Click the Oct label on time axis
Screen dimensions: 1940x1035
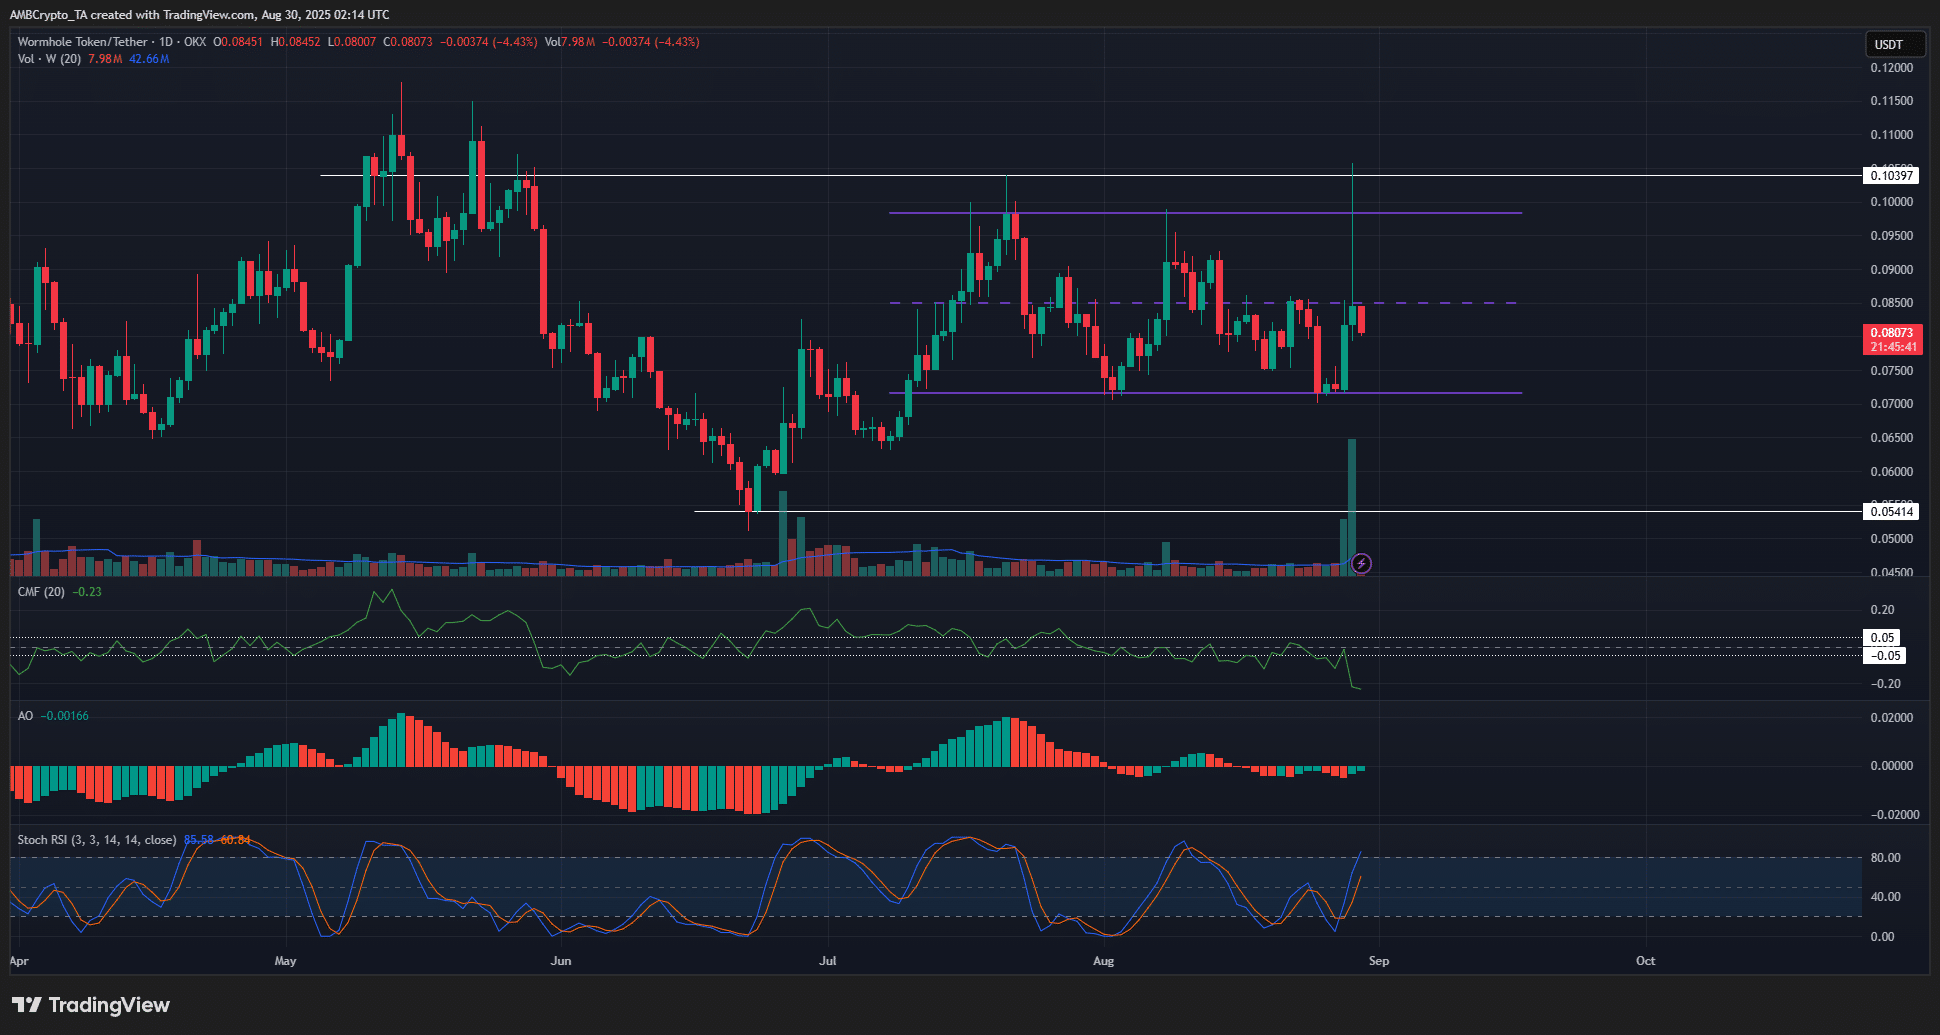[x=1645, y=961]
